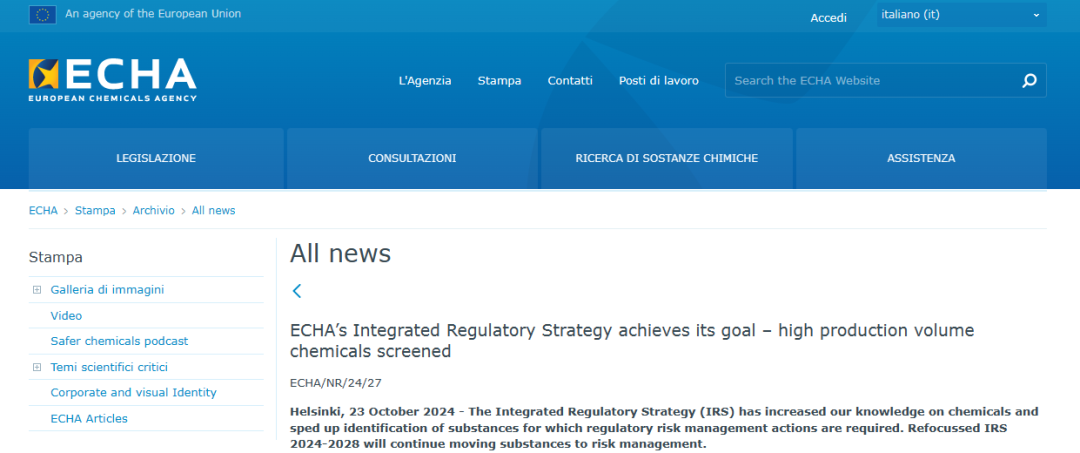
Task: Open the Video sidebar link
Action: 66,316
